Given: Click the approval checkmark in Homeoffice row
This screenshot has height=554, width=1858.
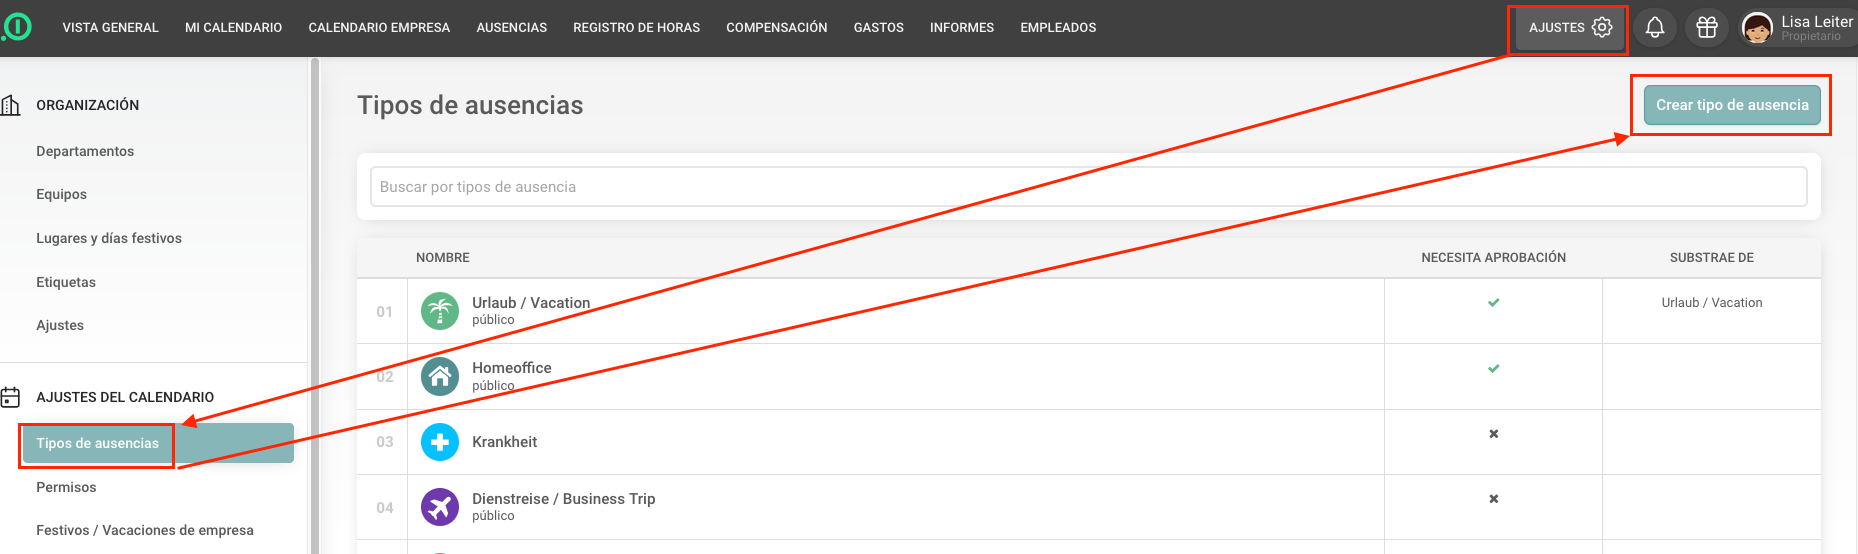Looking at the screenshot, I should 1493,368.
